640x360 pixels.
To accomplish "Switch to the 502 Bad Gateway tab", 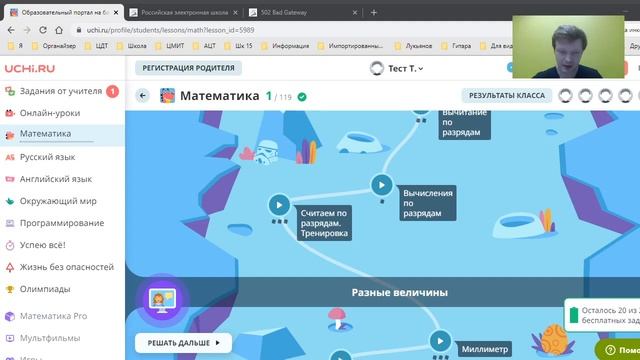I will [302, 13].
